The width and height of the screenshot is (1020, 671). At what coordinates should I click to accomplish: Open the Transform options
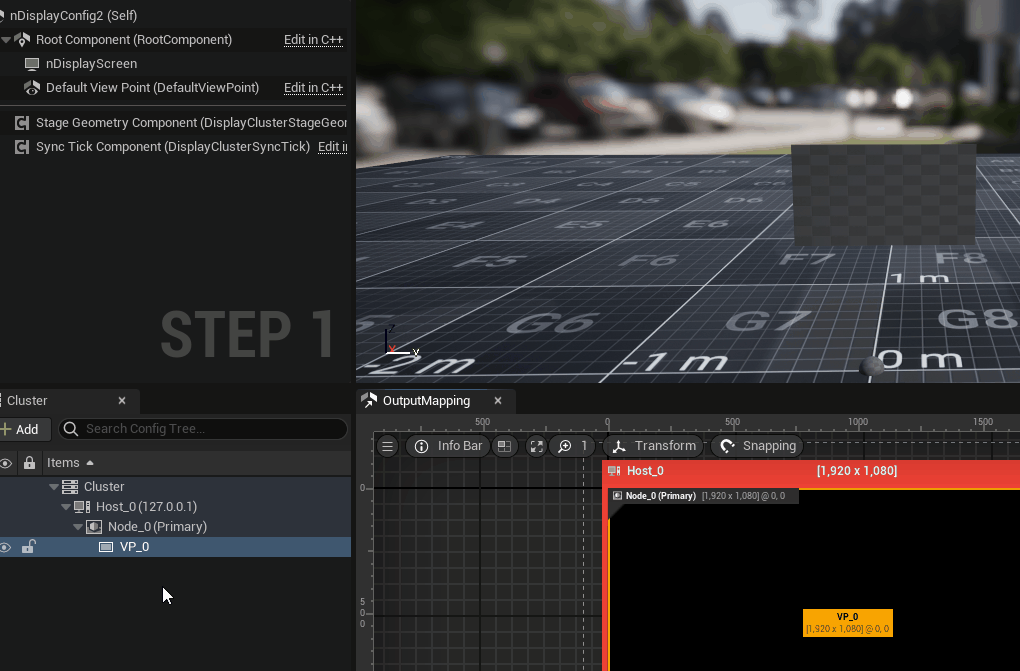(654, 446)
